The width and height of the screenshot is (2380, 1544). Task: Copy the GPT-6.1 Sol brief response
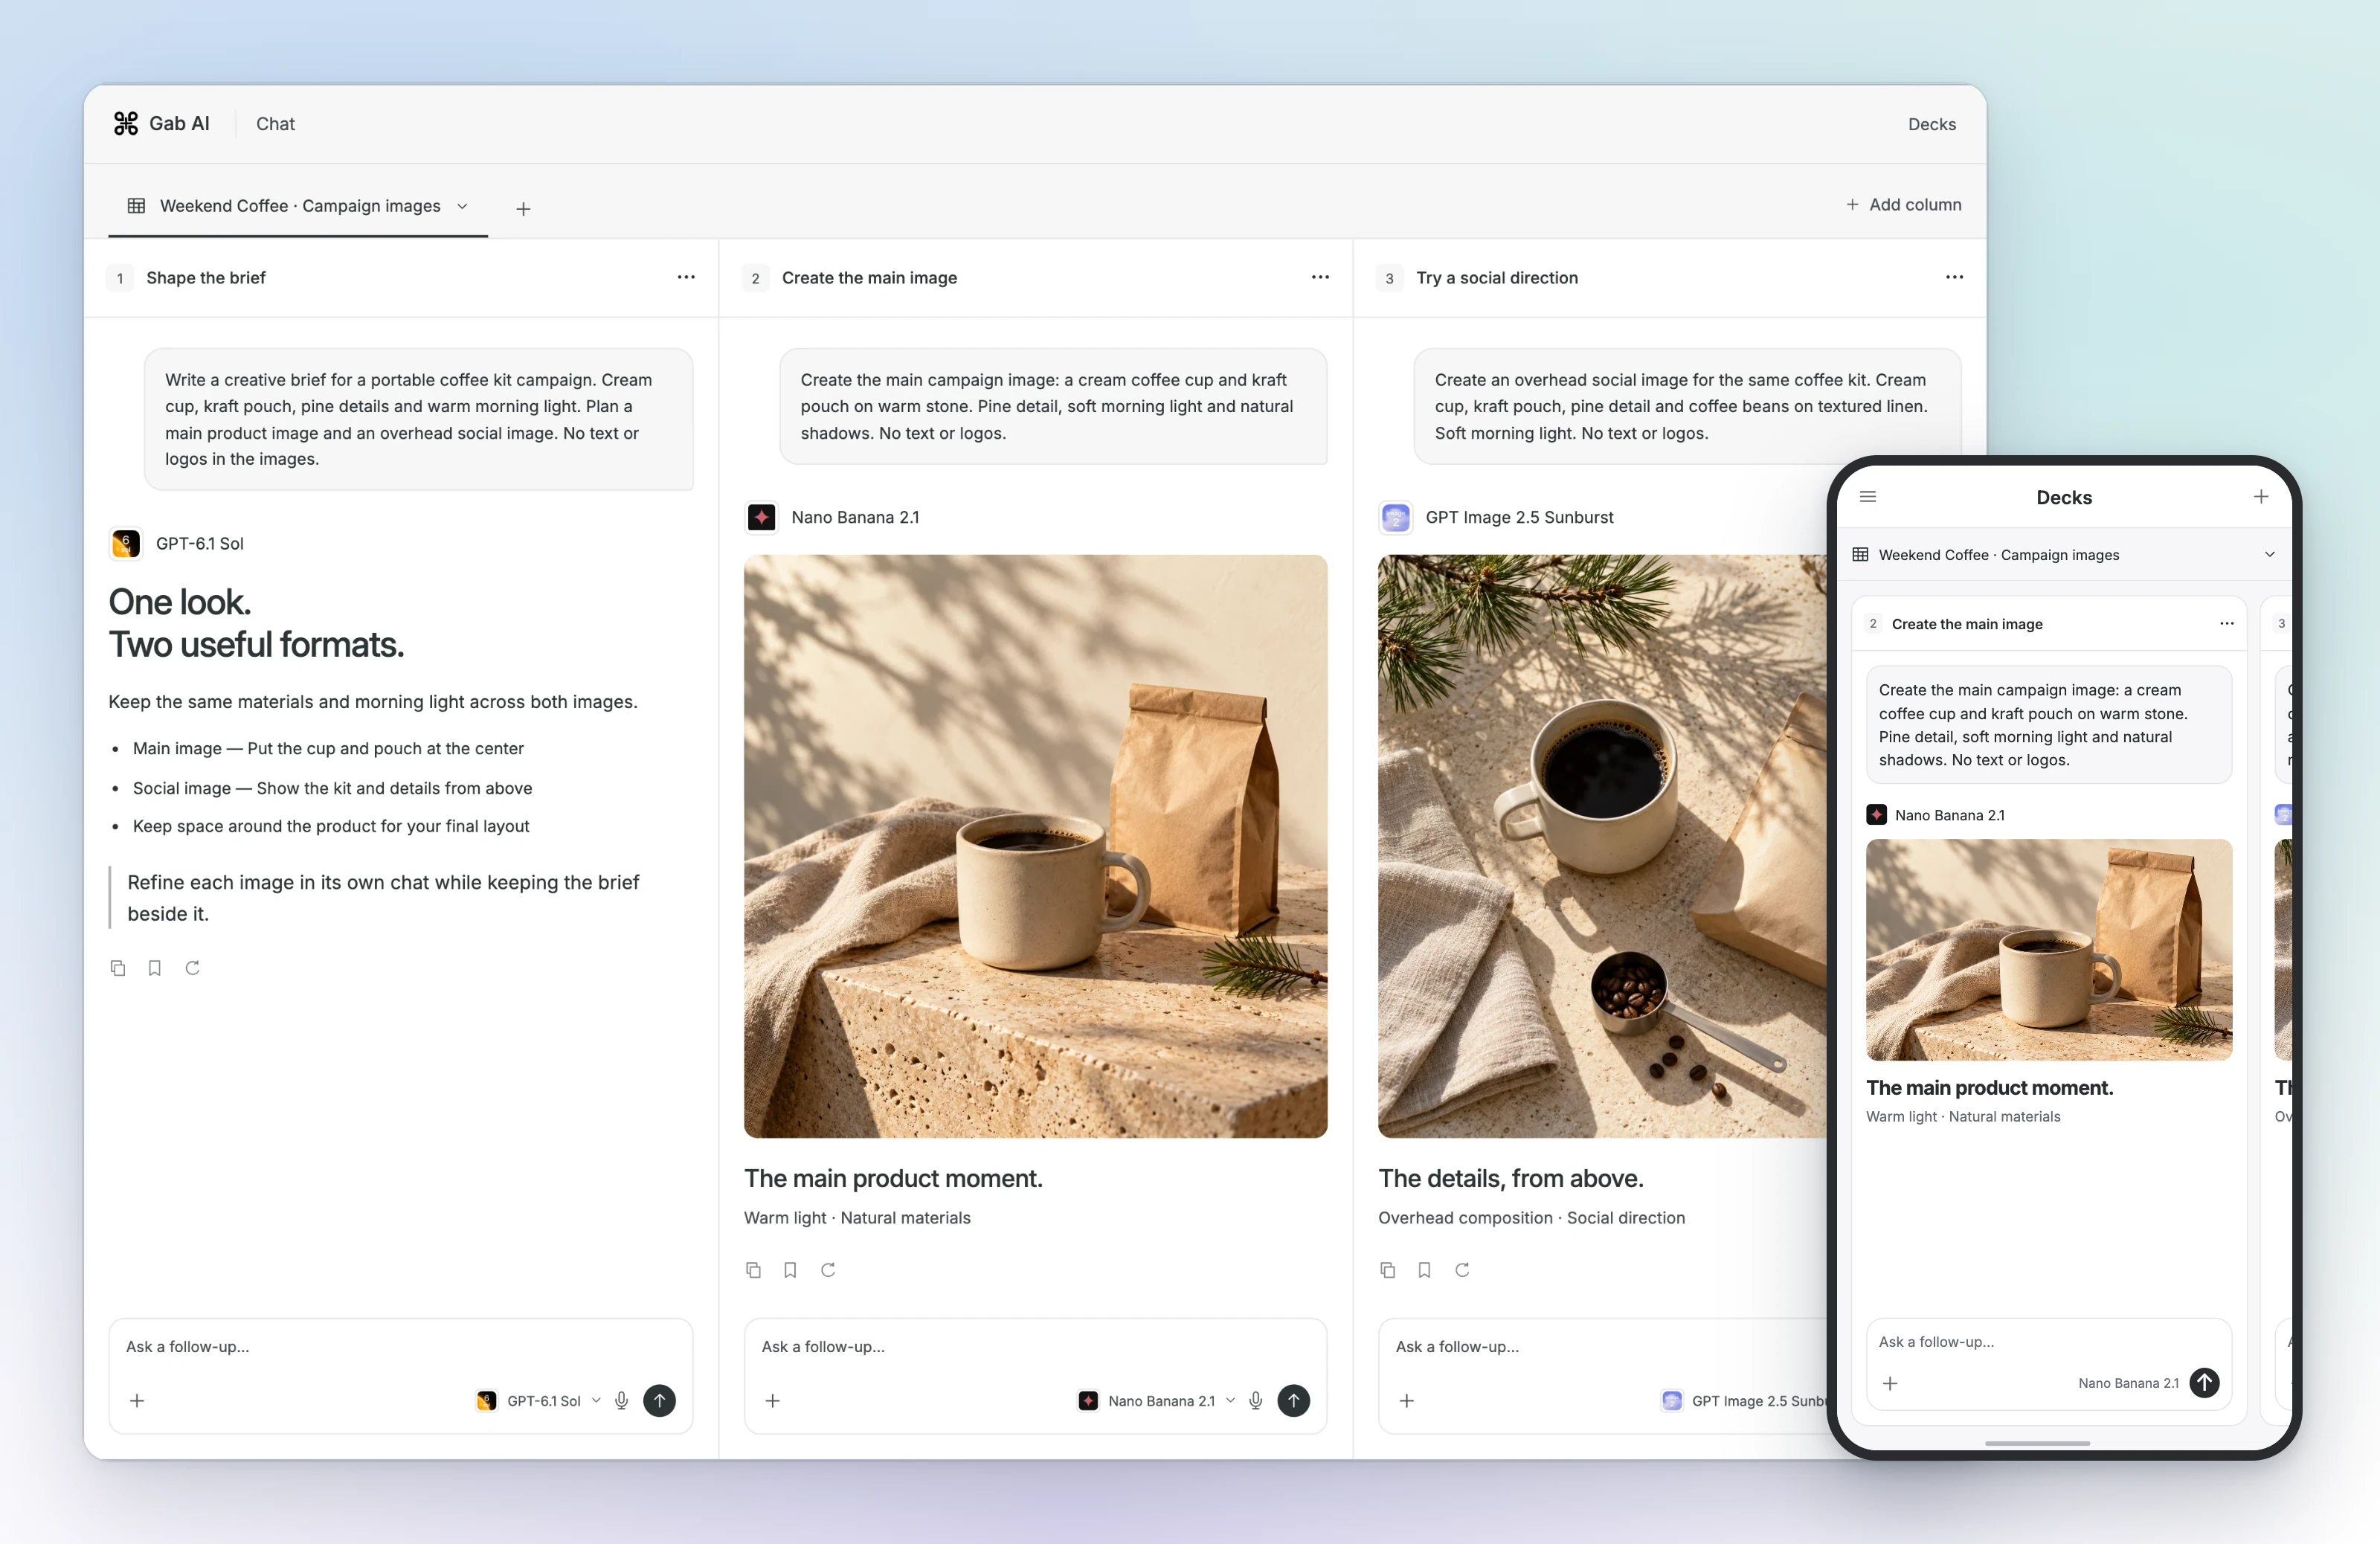[x=118, y=967]
